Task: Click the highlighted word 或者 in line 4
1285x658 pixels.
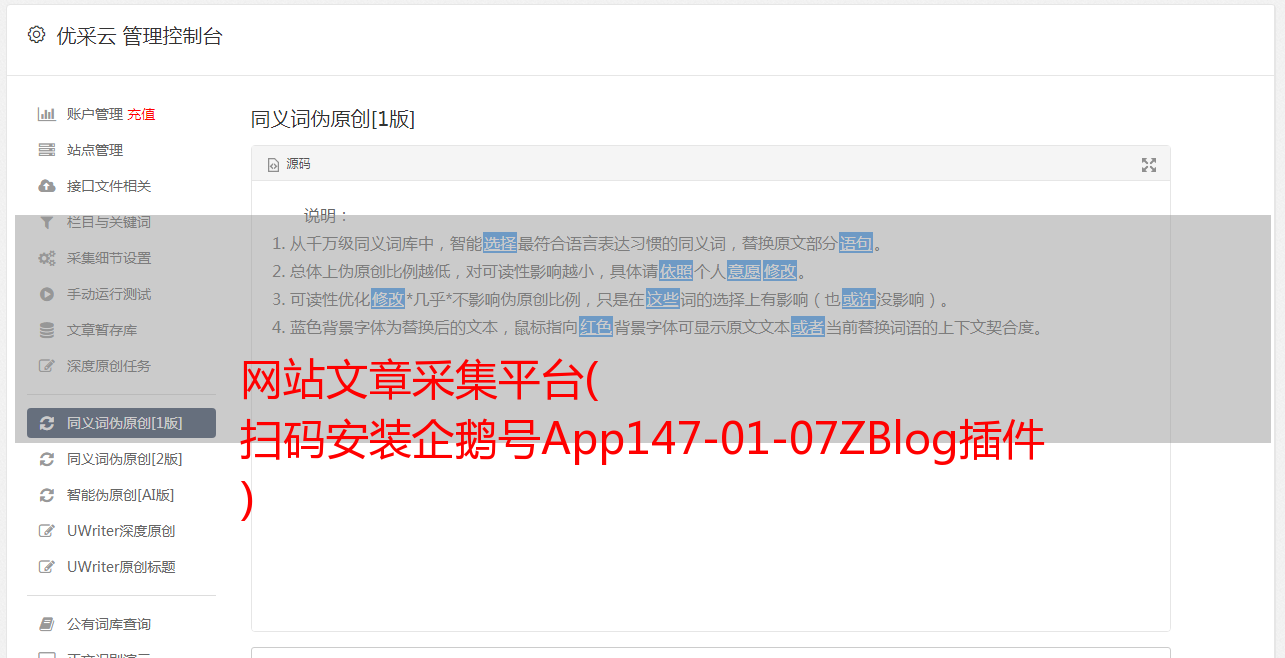Action: pyautogui.click(x=808, y=327)
